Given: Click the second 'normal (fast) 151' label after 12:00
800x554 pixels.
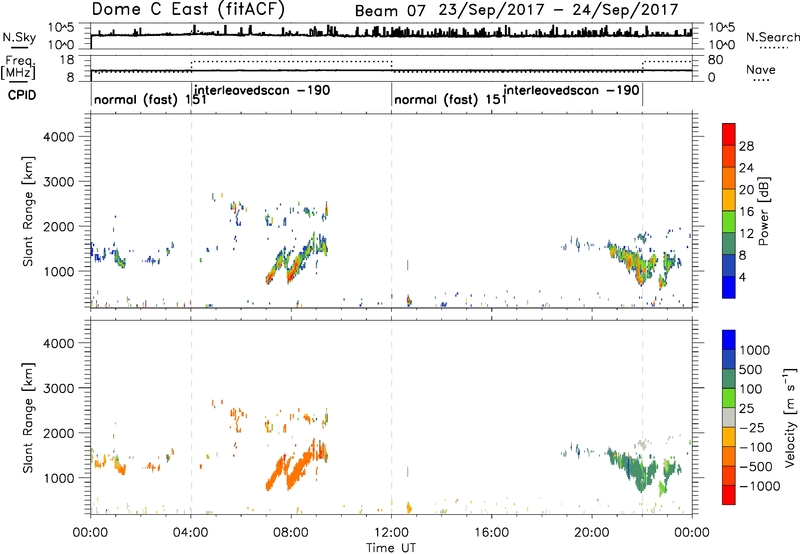Looking at the screenshot, I should 451,99.
